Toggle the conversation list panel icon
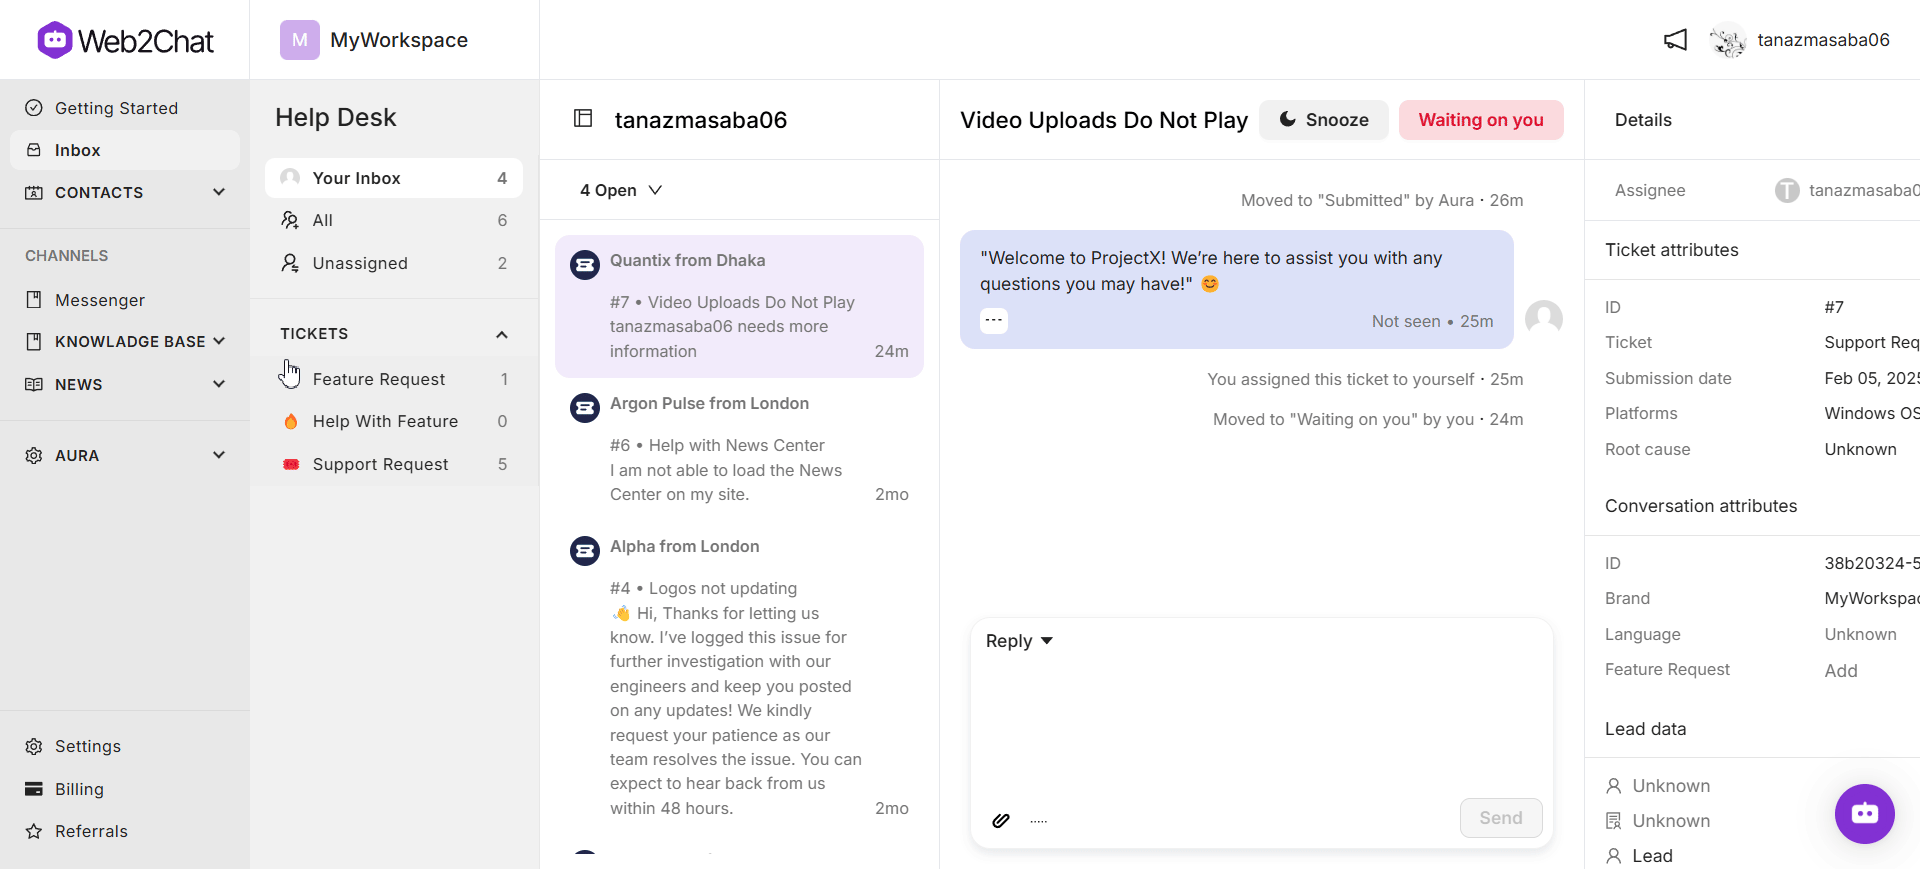This screenshot has width=1920, height=869. [583, 119]
